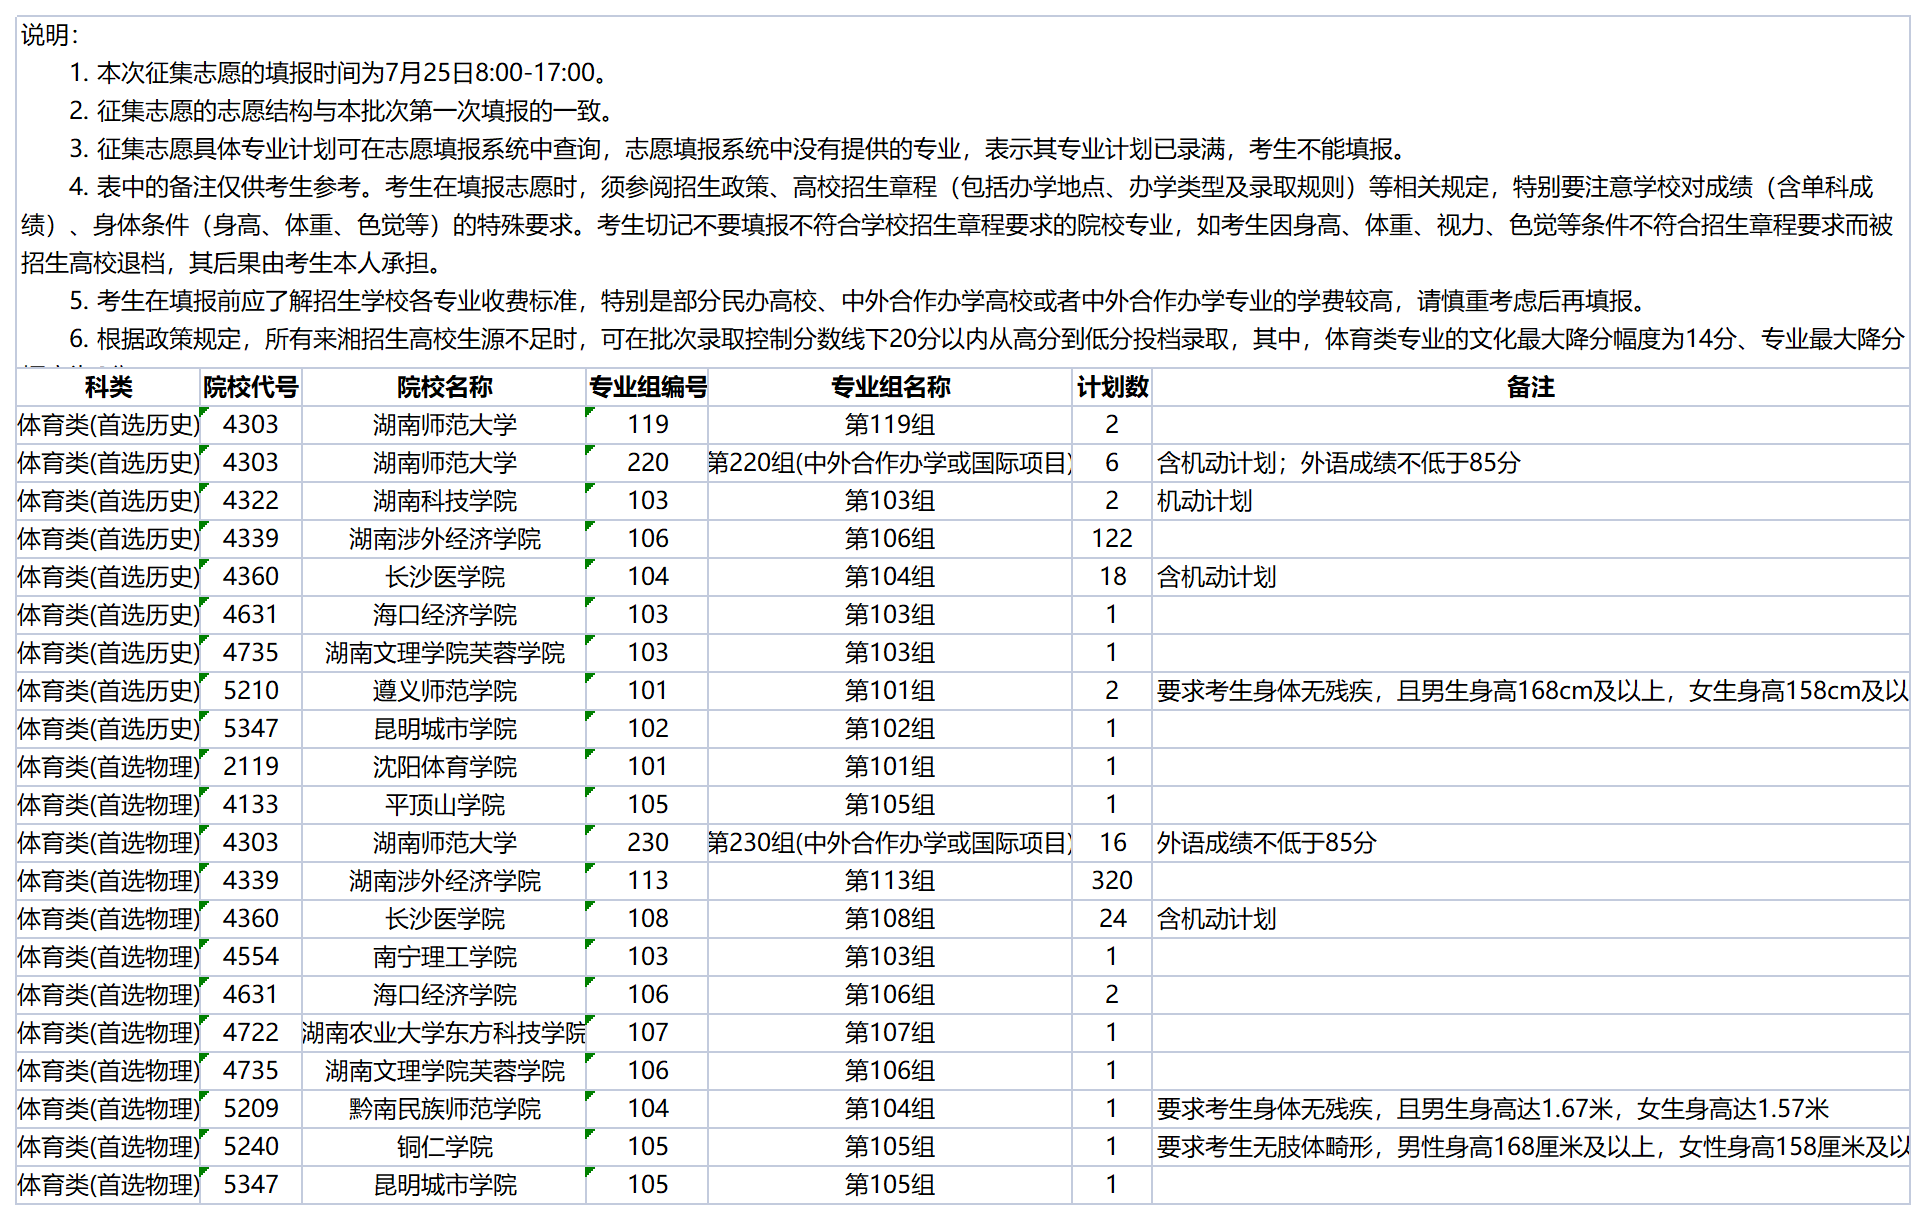
Task: Click instruction line 1 about 7月25日8:00-17:00
Action: [338, 73]
